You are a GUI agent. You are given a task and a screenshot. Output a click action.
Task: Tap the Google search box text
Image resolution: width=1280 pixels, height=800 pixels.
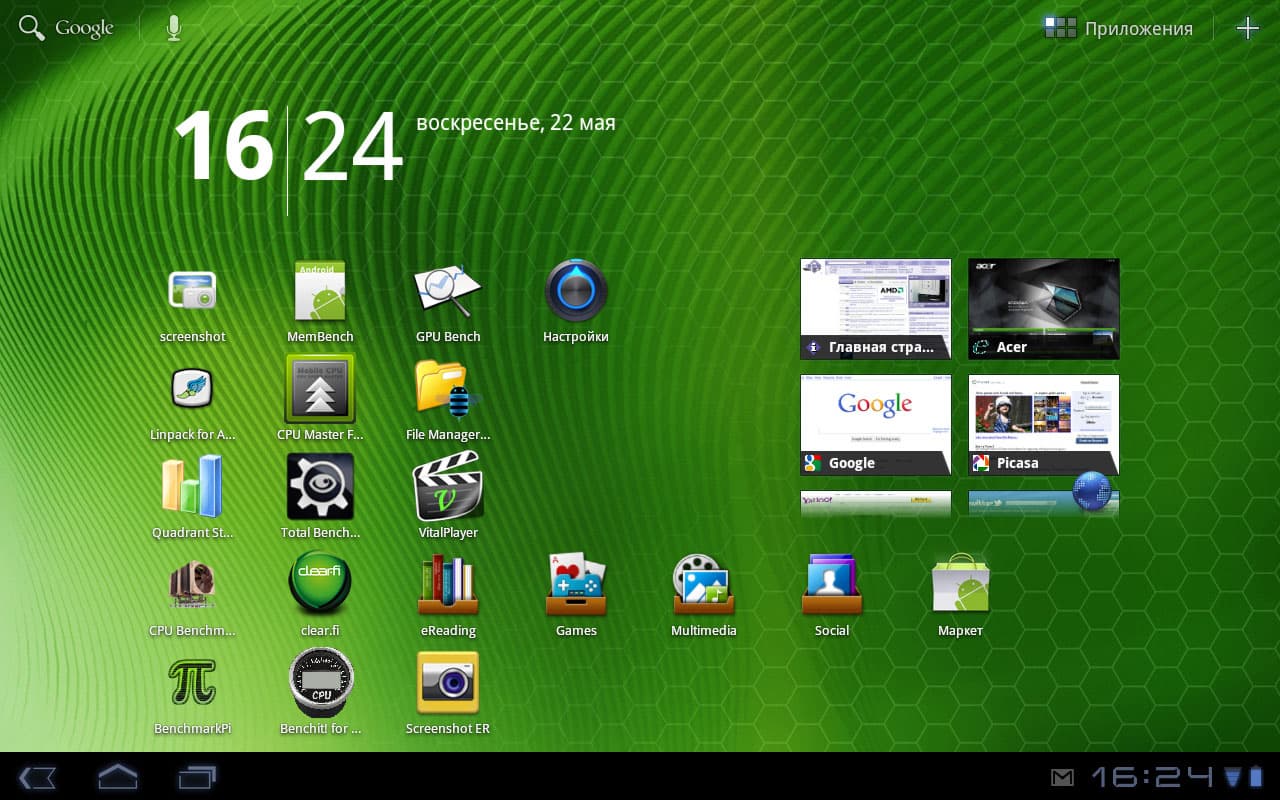(x=84, y=28)
